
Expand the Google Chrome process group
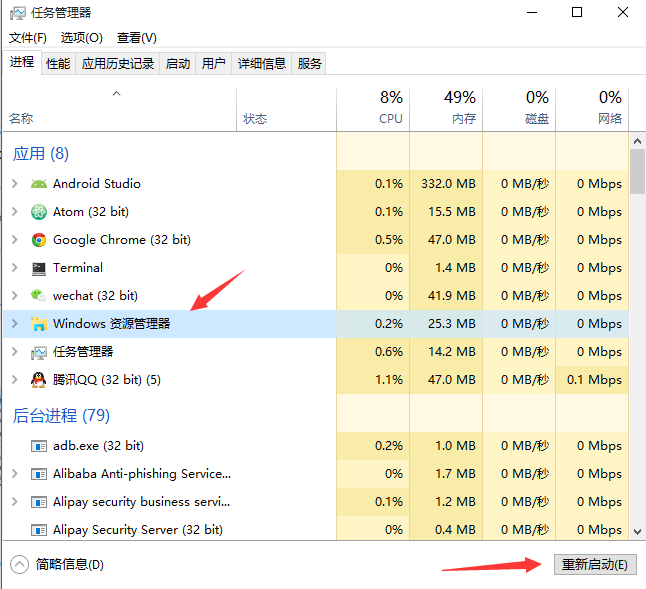pos(15,240)
